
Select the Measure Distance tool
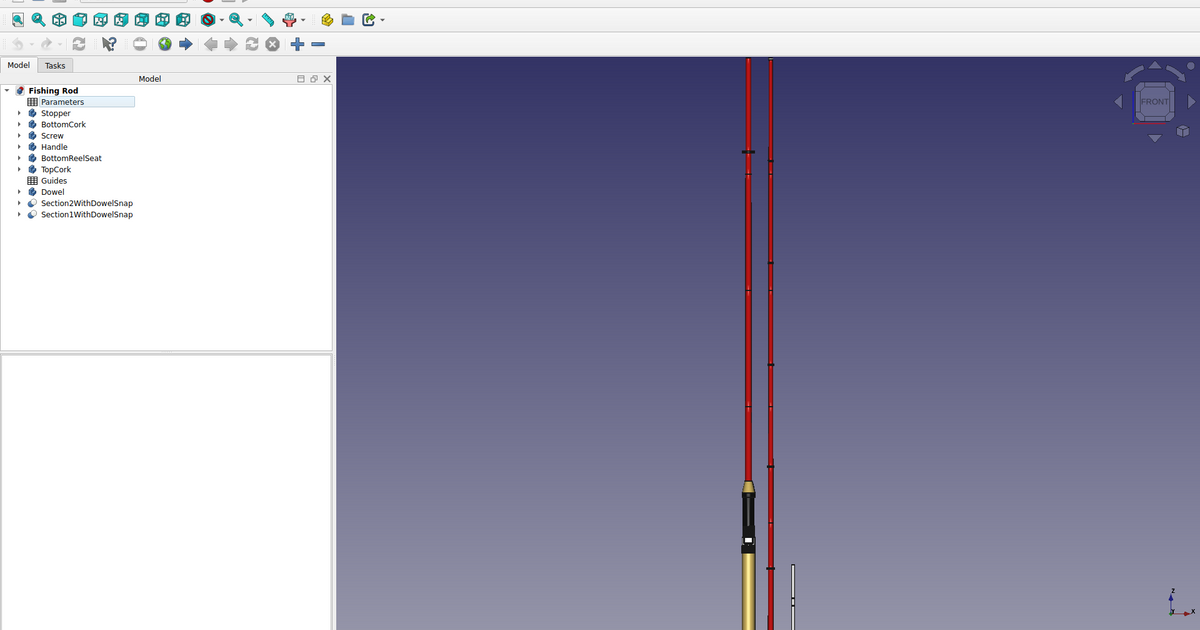click(x=267, y=19)
